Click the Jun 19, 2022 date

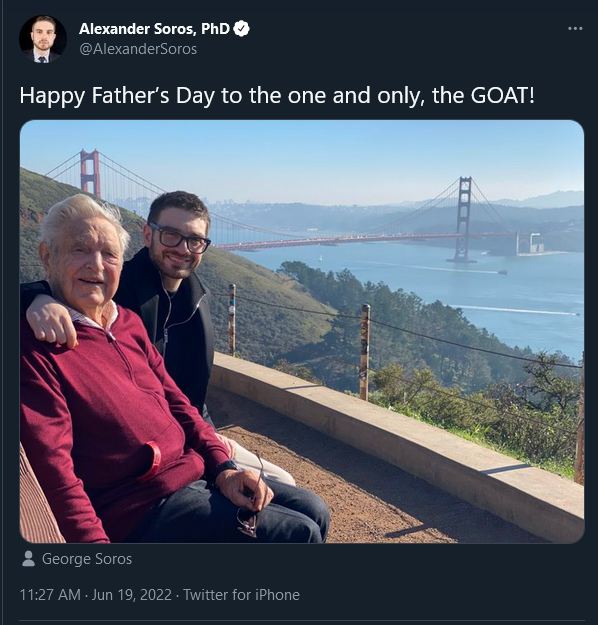(x=132, y=595)
